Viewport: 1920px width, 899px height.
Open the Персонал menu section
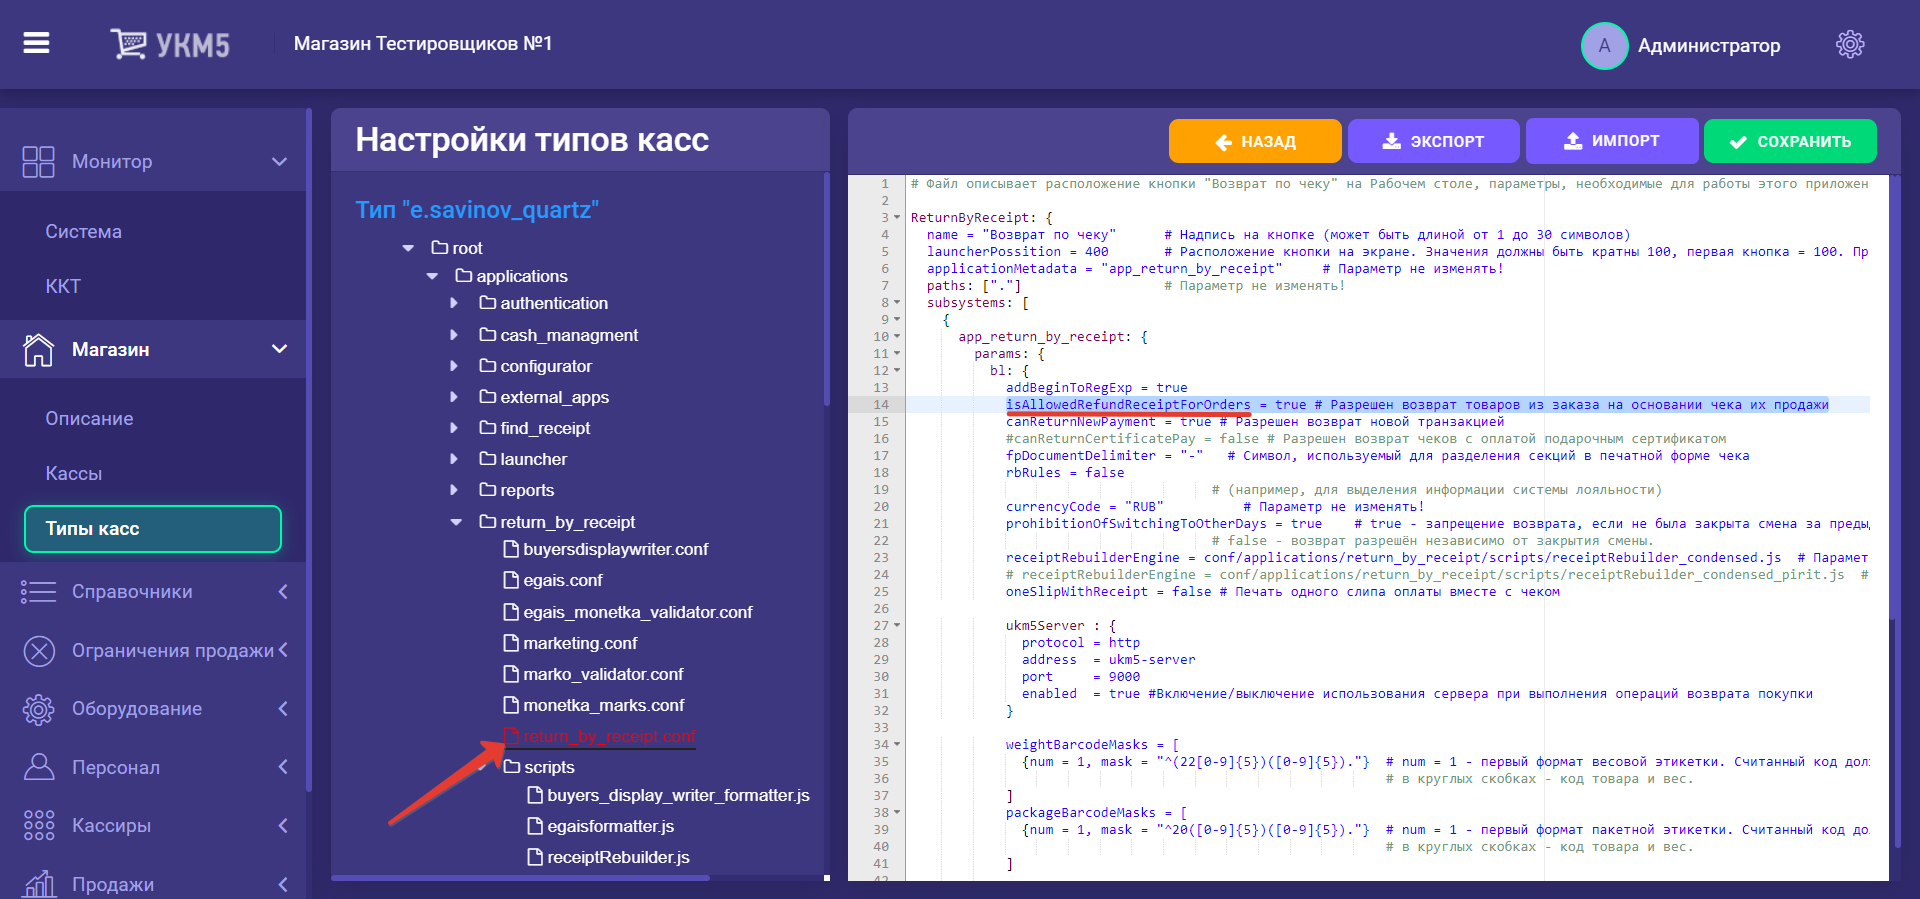coord(153,767)
